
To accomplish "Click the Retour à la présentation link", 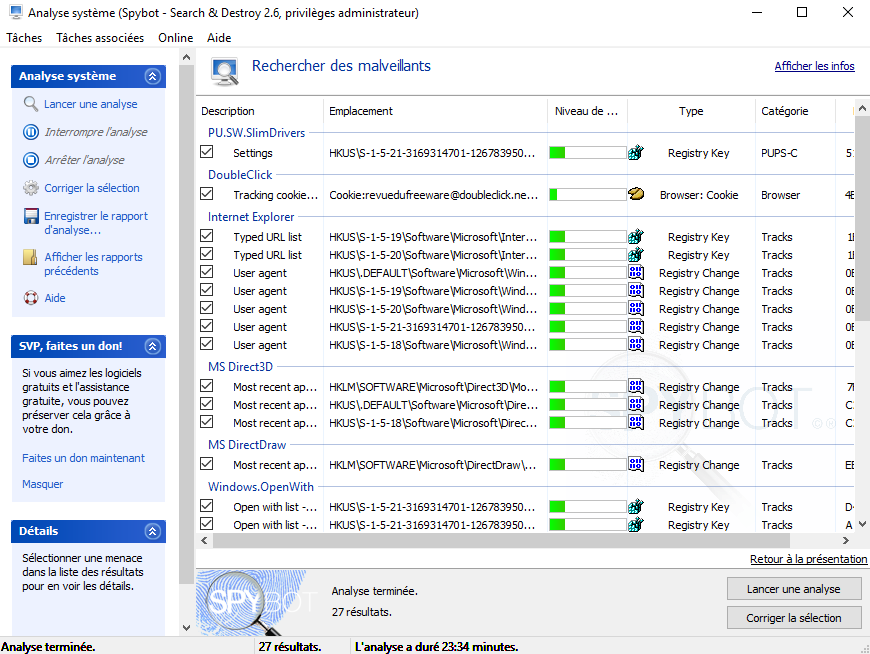I will (x=808, y=559).
